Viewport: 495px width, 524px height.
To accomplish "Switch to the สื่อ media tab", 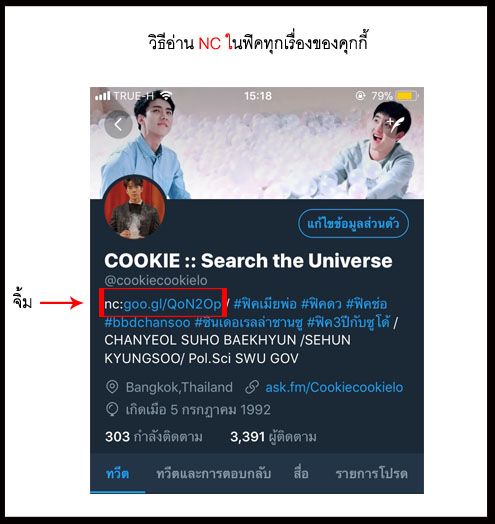I will [301, 474].
